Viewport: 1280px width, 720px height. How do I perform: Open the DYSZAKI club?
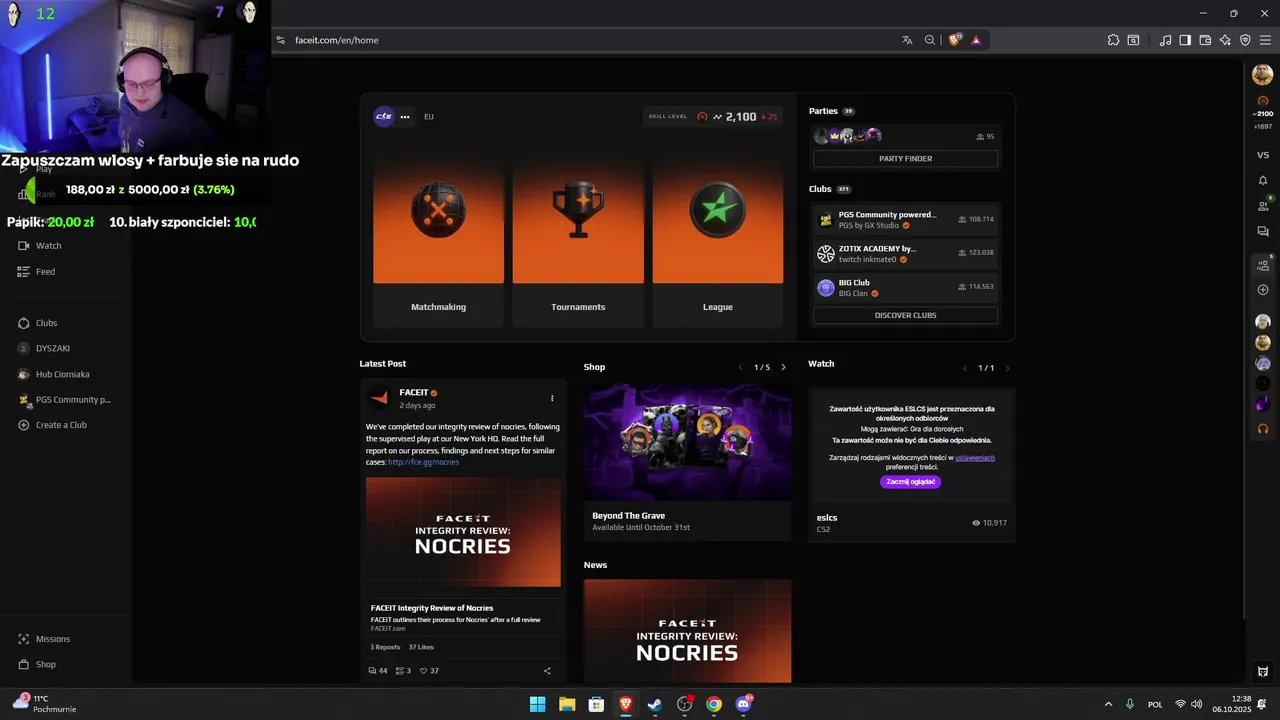44,348
